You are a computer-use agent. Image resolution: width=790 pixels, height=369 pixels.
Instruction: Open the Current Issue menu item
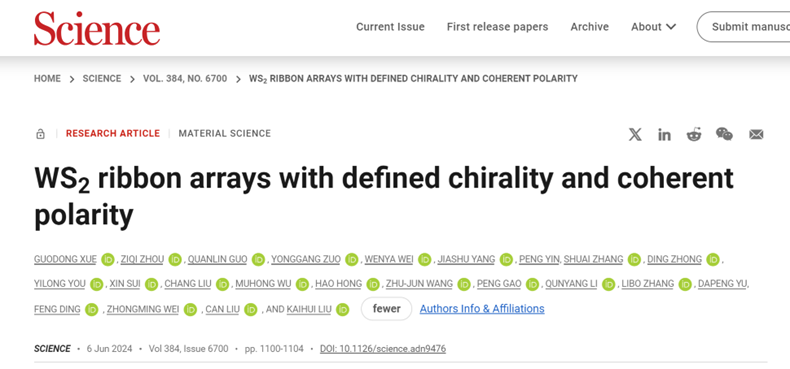390,27
